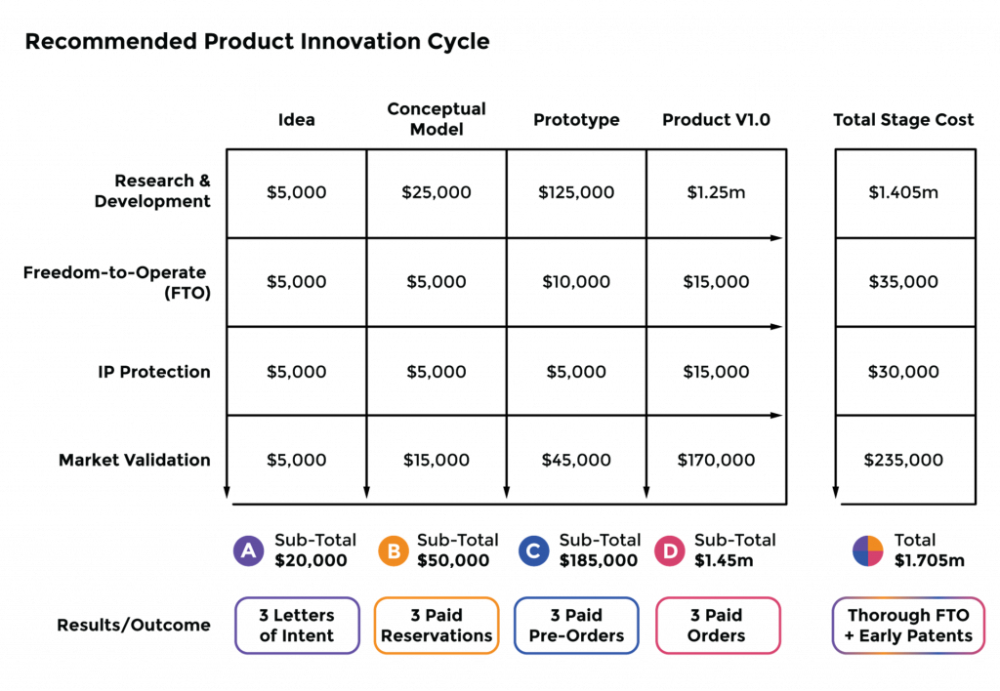Screen dimensions: 1000x691
Task: Select the Thorough FTO + Early Patents box
Action: pyautogui.click(x=909, y=626)
